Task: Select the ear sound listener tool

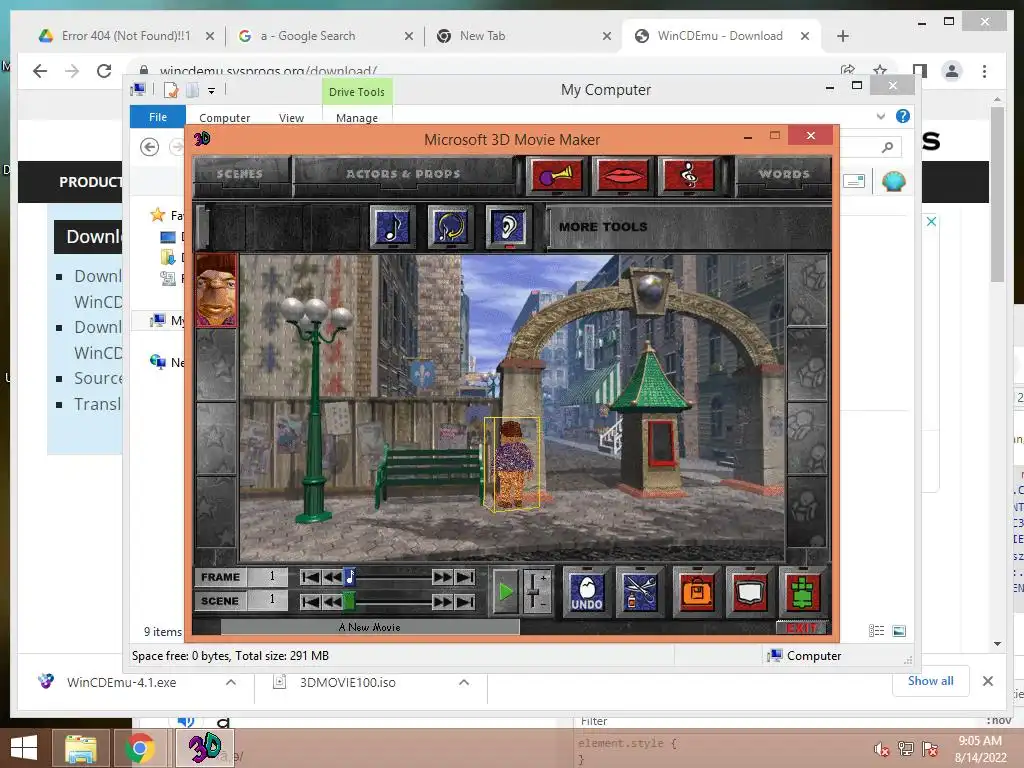Action: (508, 227)
